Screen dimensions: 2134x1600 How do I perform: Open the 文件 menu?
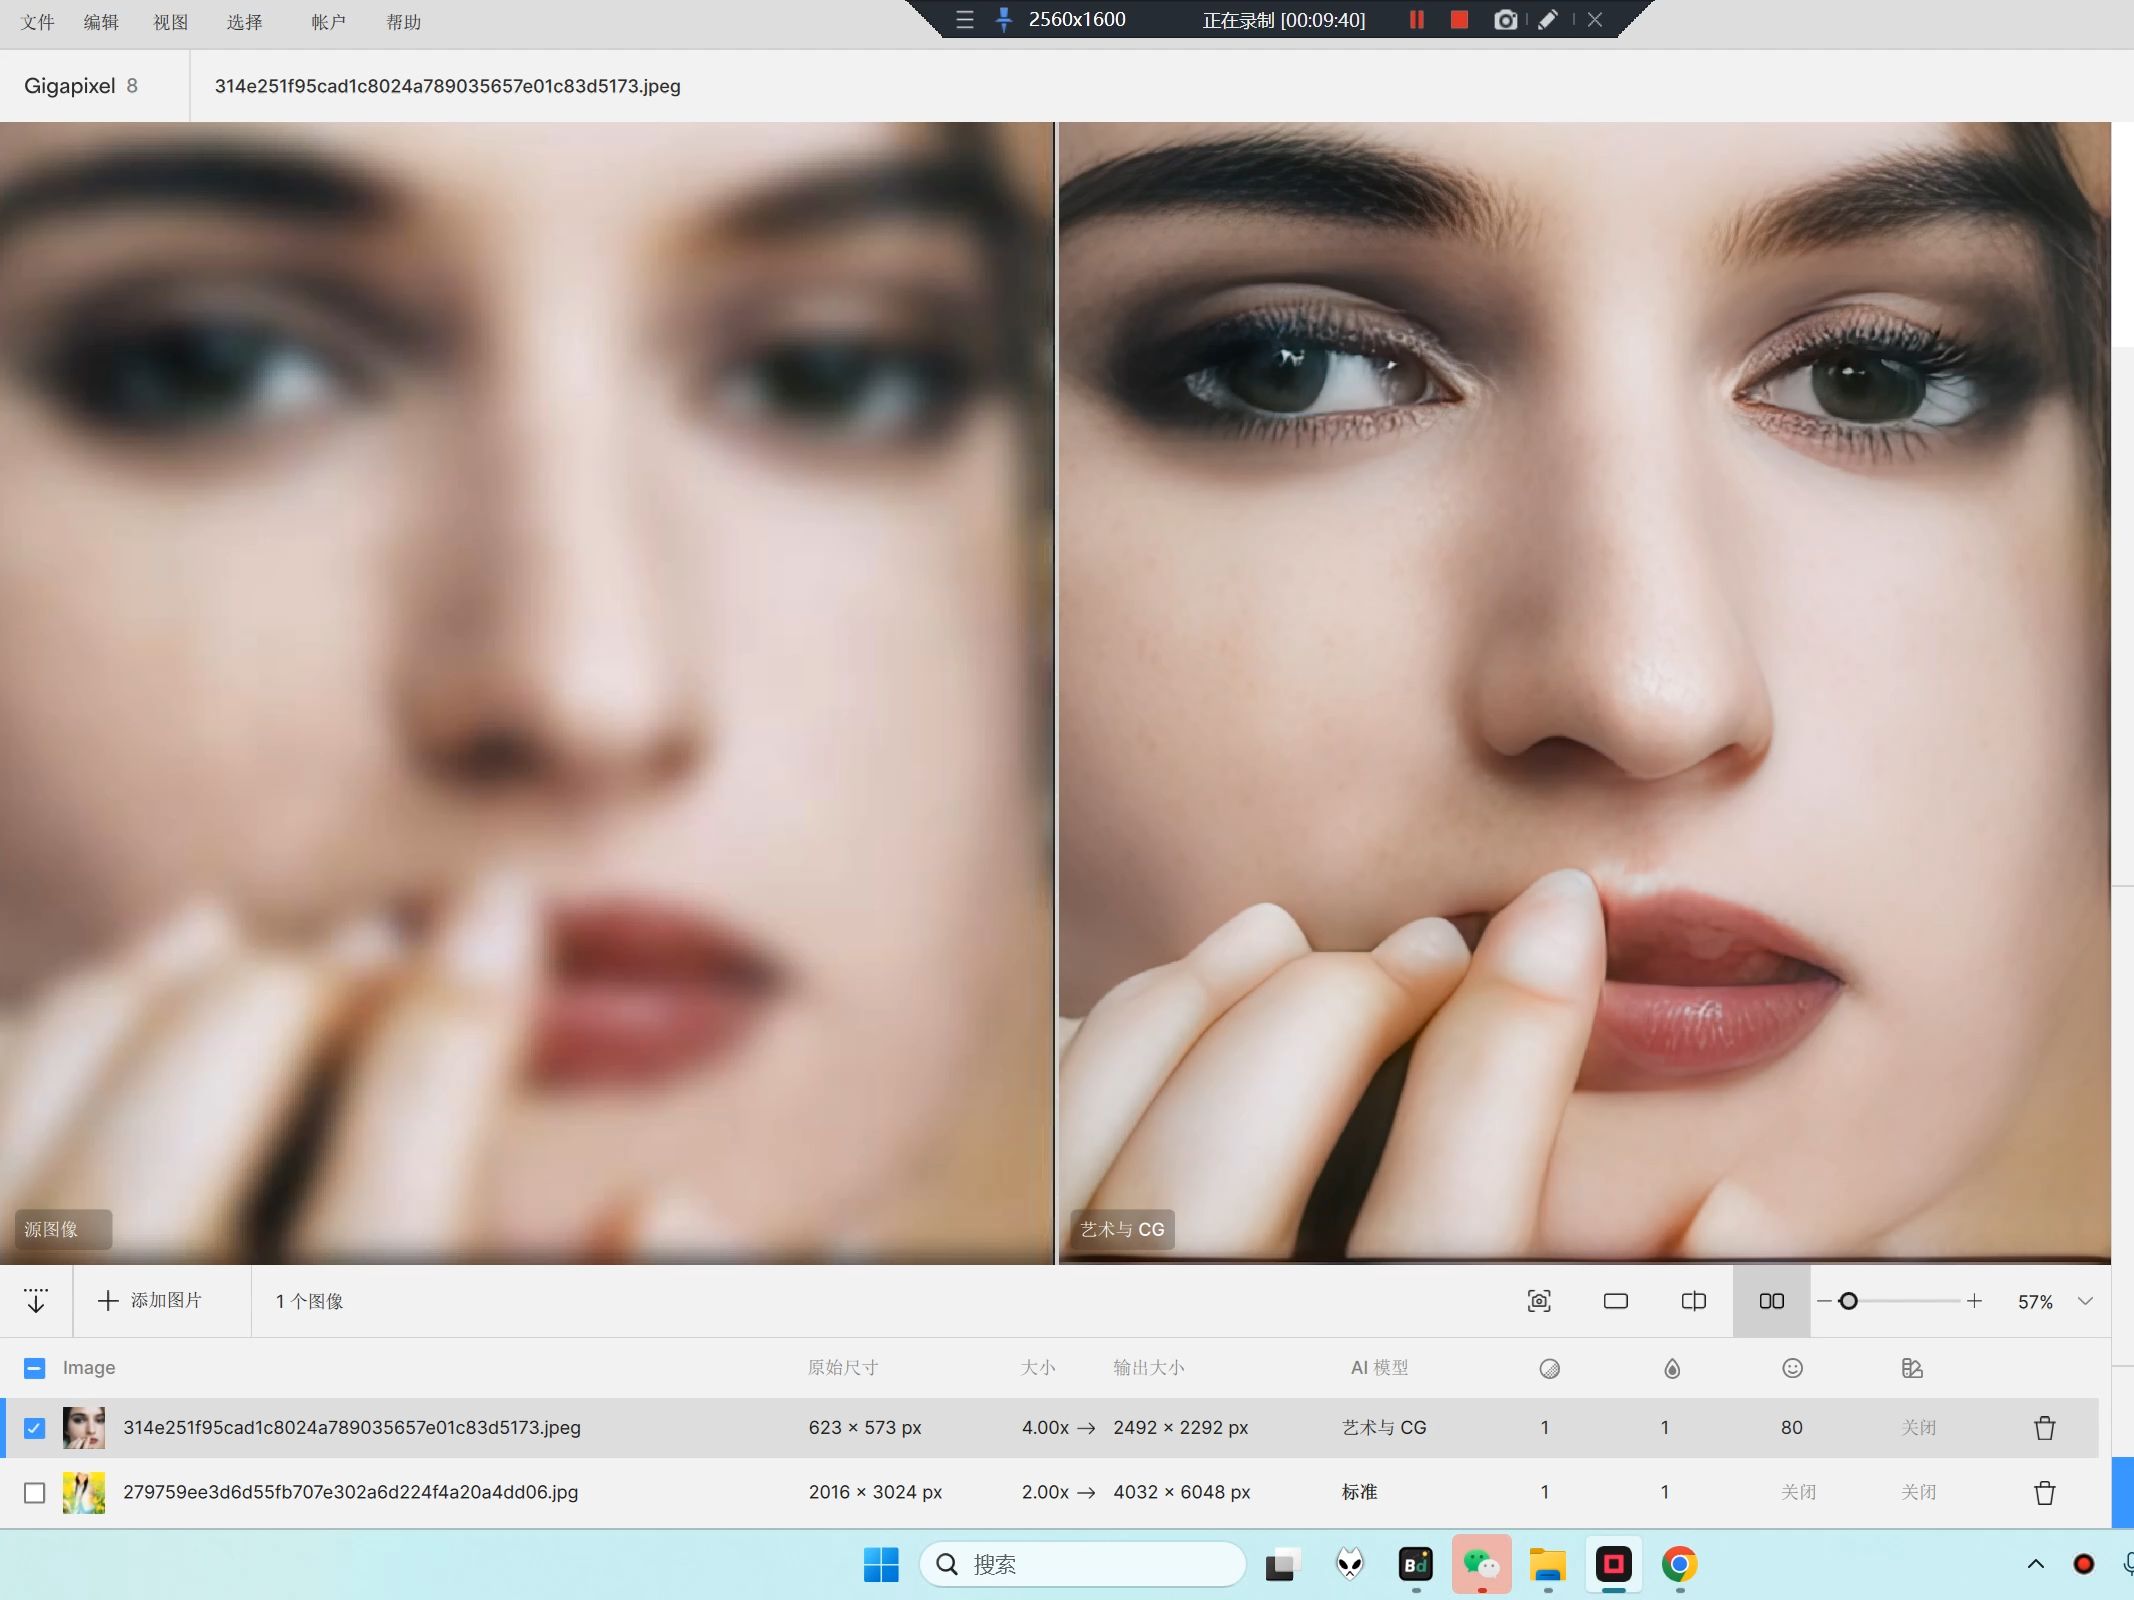[x=37, y=22]
